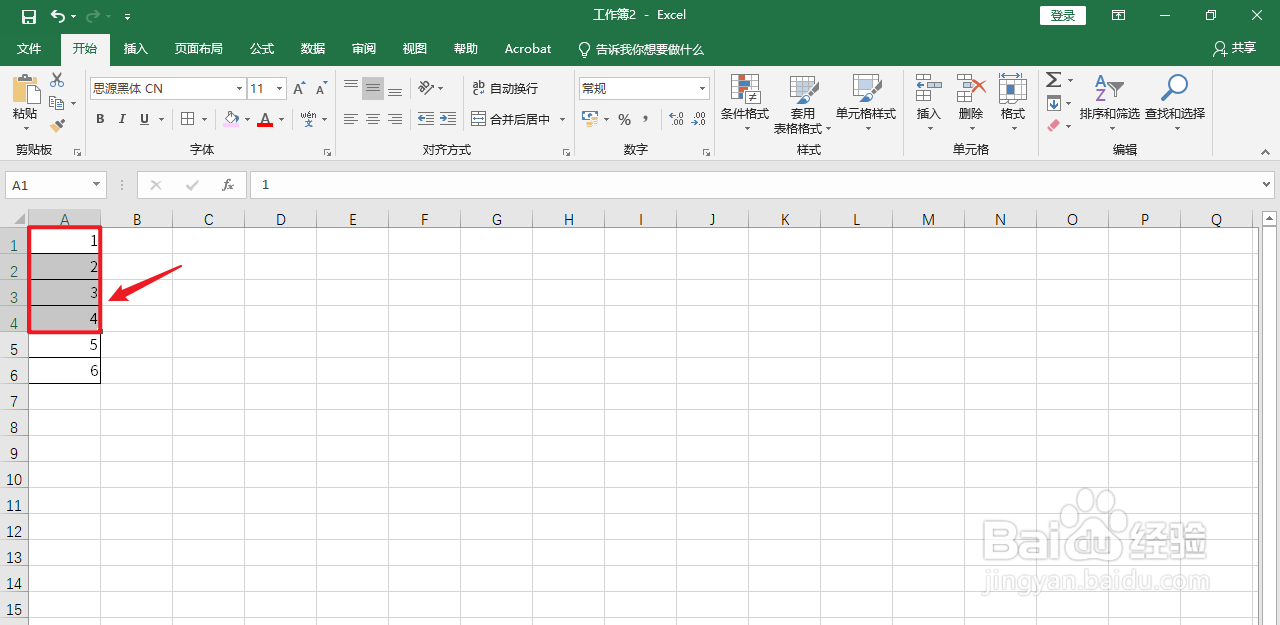Select the Format Painter brush icon
The image size is (1280, 625).
tap(57, 126)
